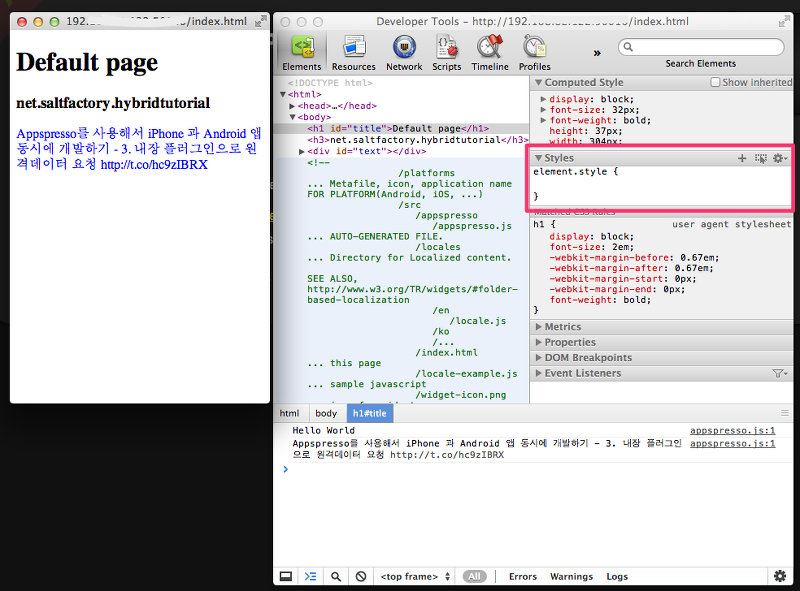This screenshot has height=591, width=800.
Task: Collapse the Styles section
Action: click(x=538, y=158)
